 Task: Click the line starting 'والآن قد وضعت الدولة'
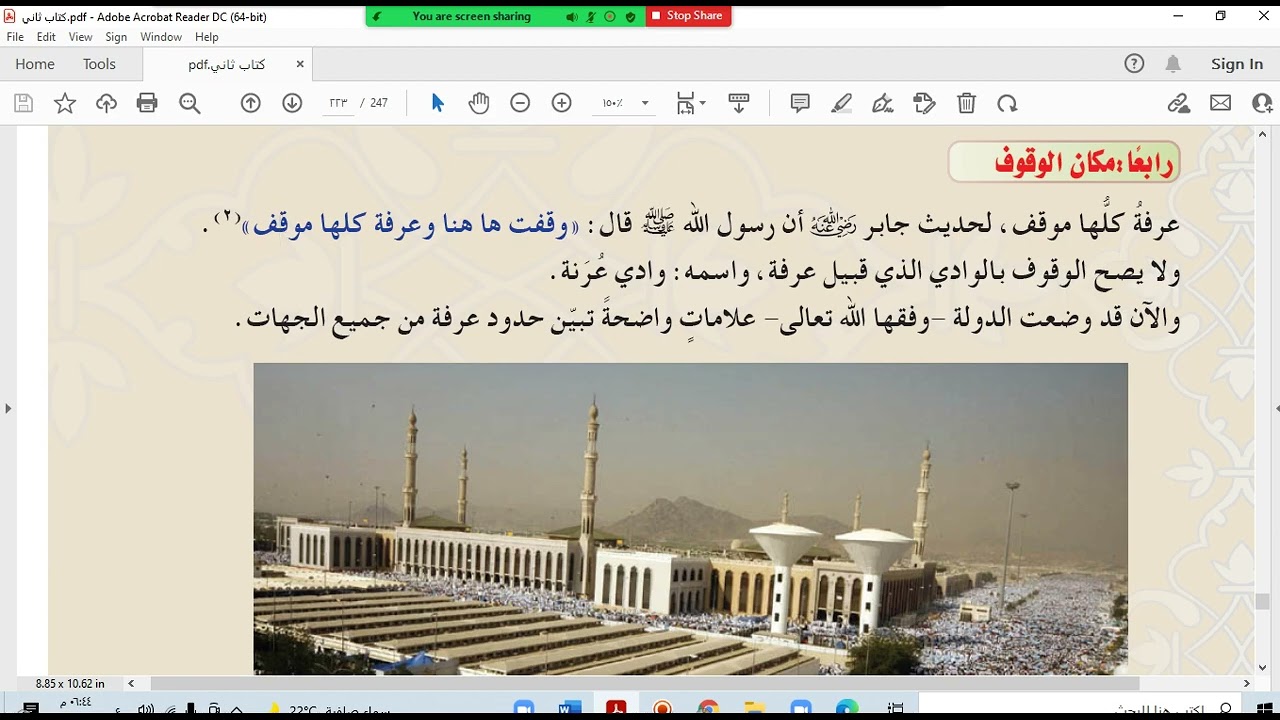tap(707, 319)
